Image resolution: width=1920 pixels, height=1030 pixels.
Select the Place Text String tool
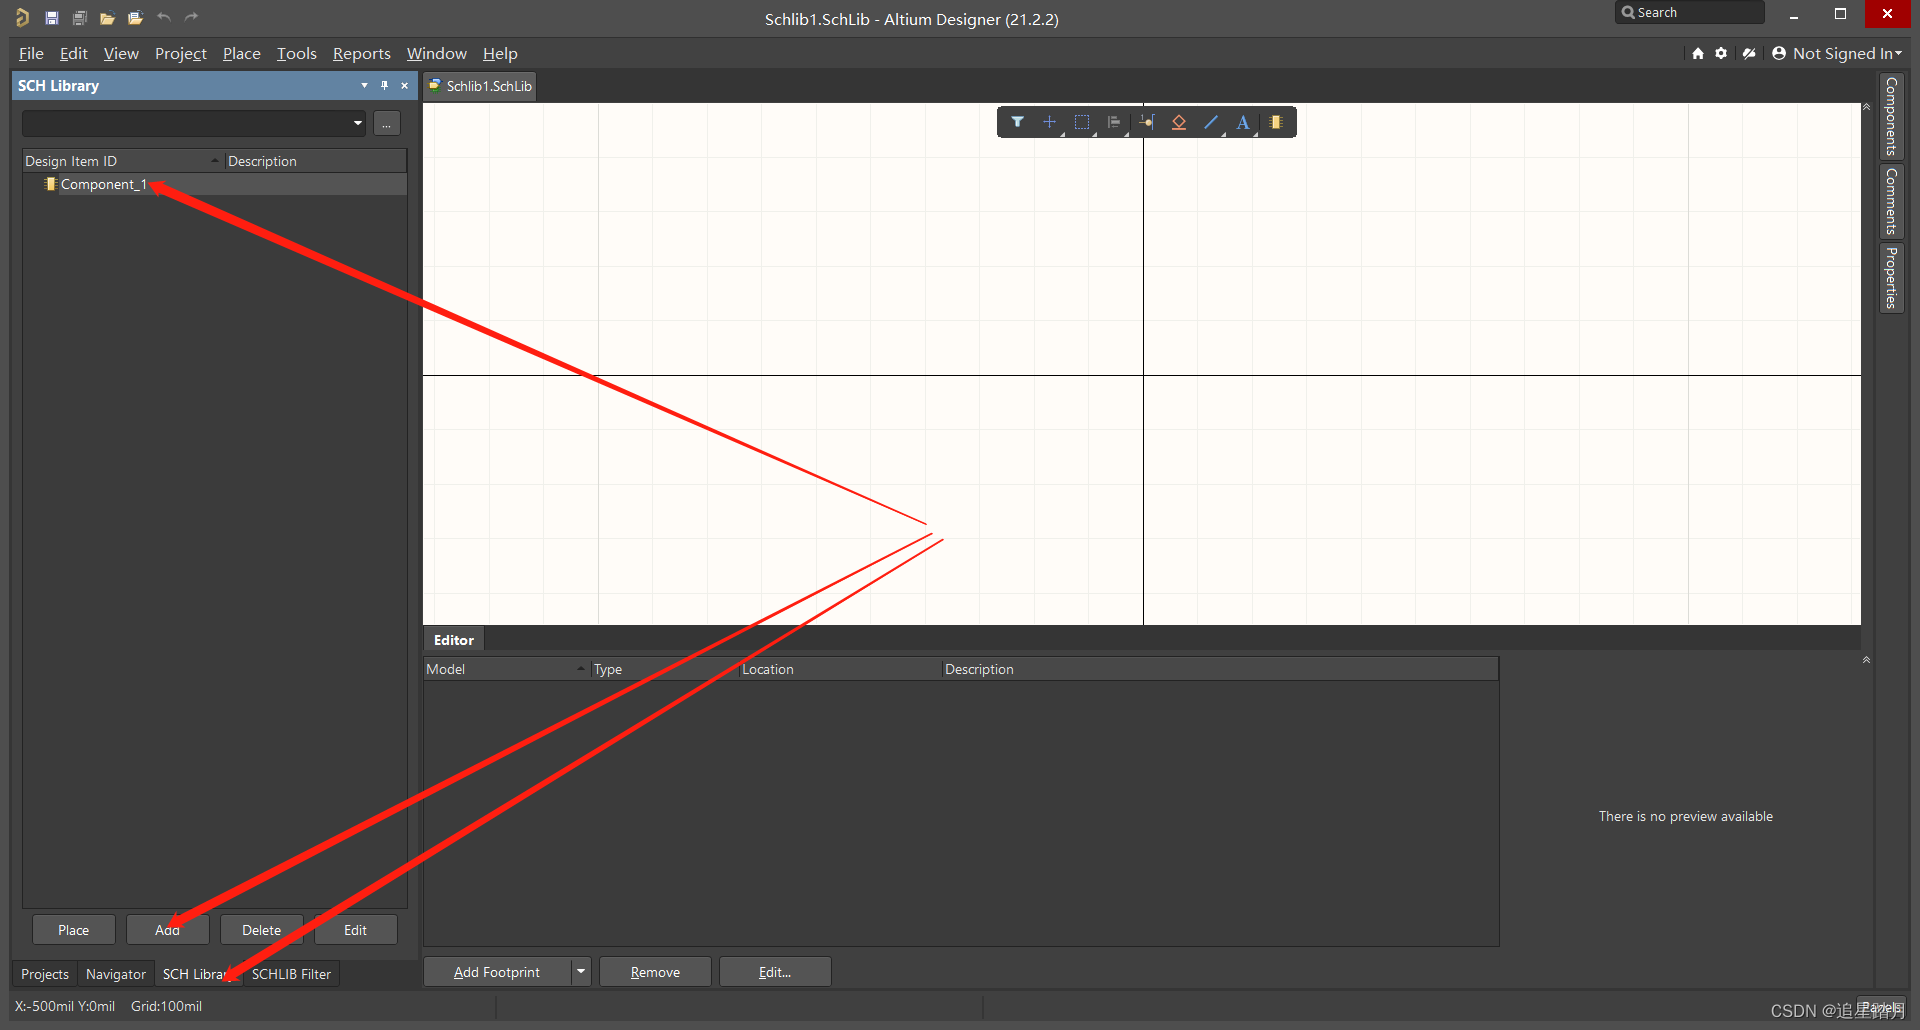point(1243,122)
